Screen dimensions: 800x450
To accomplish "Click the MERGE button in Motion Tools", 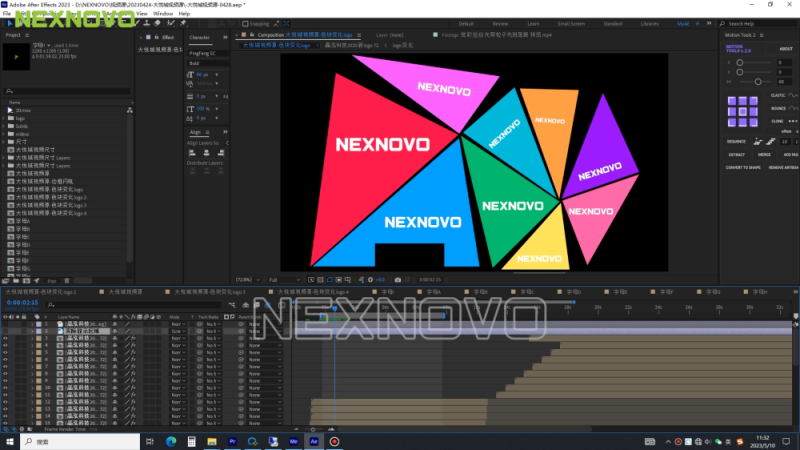I will [764, 155].
